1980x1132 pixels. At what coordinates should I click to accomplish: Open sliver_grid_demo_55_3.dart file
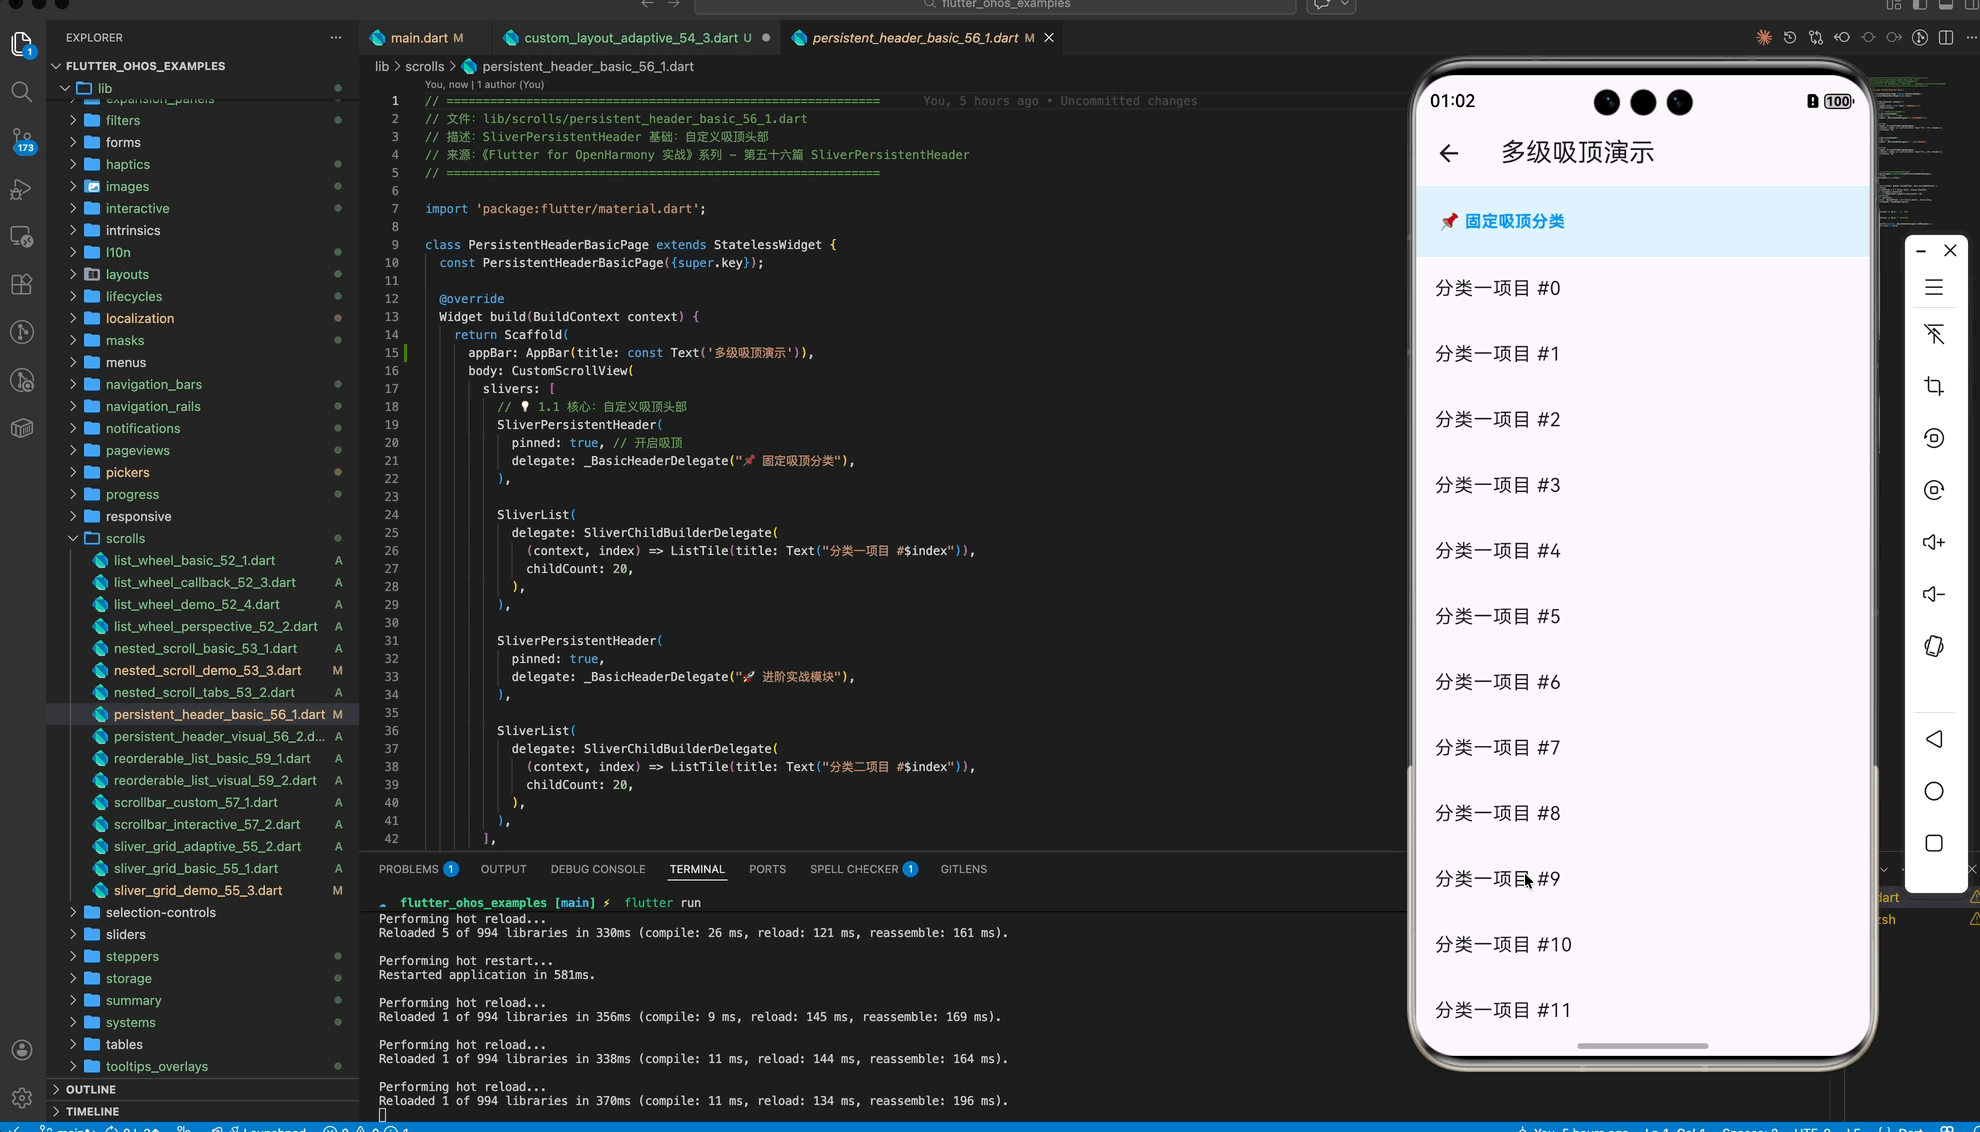[x=197, y=890]
